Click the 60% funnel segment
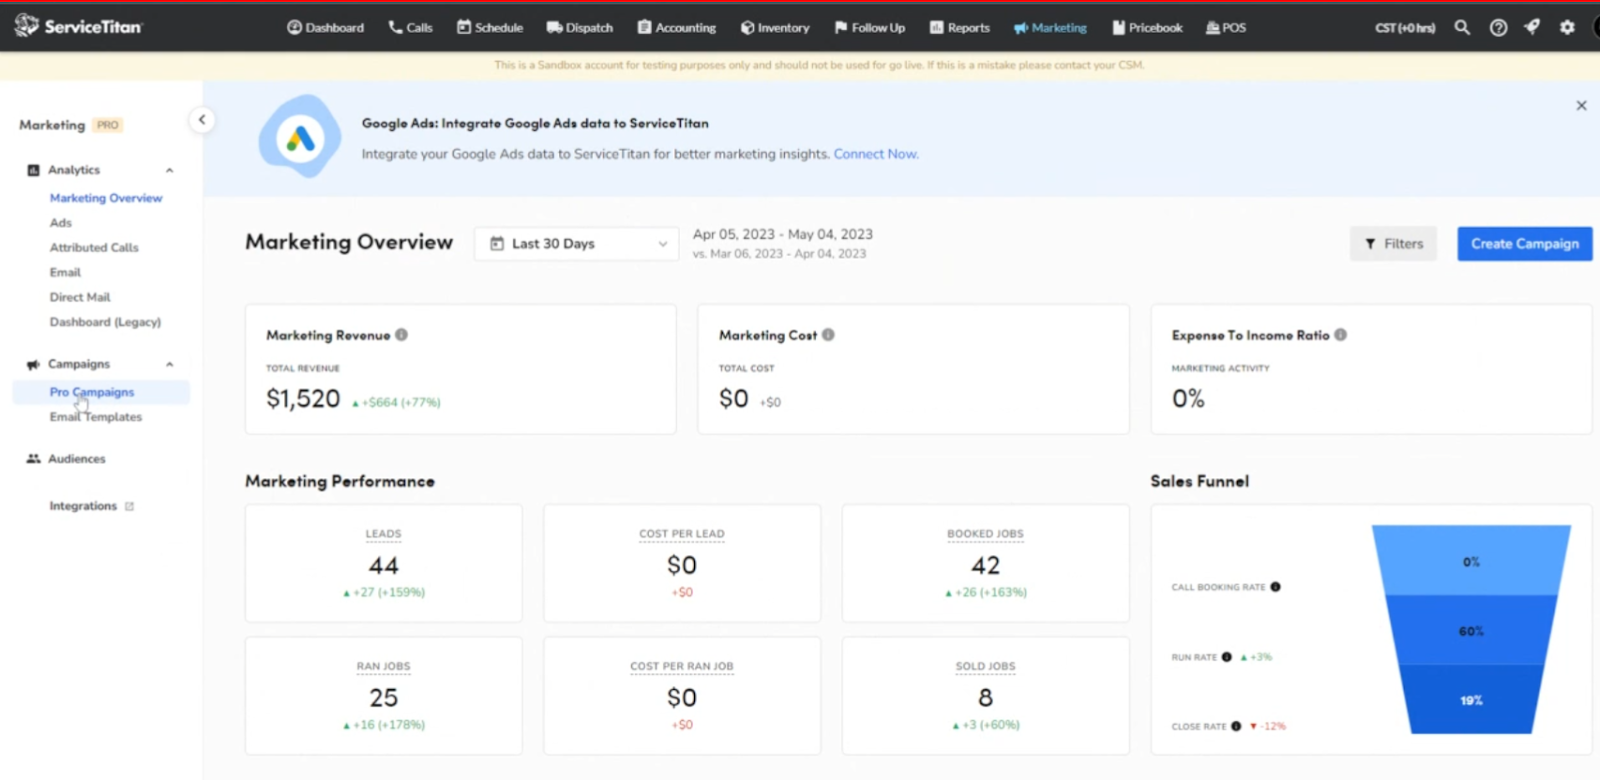Viewport: 1600px width, 780px height. pyautogui.click(x=1470, y=631)
